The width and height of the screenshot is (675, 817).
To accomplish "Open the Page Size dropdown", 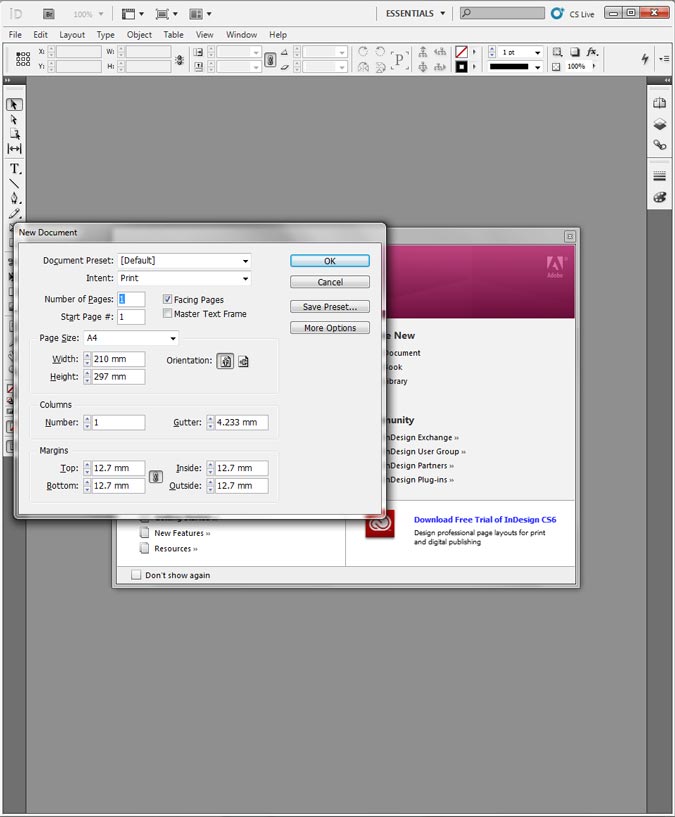I will coord(131,339).
